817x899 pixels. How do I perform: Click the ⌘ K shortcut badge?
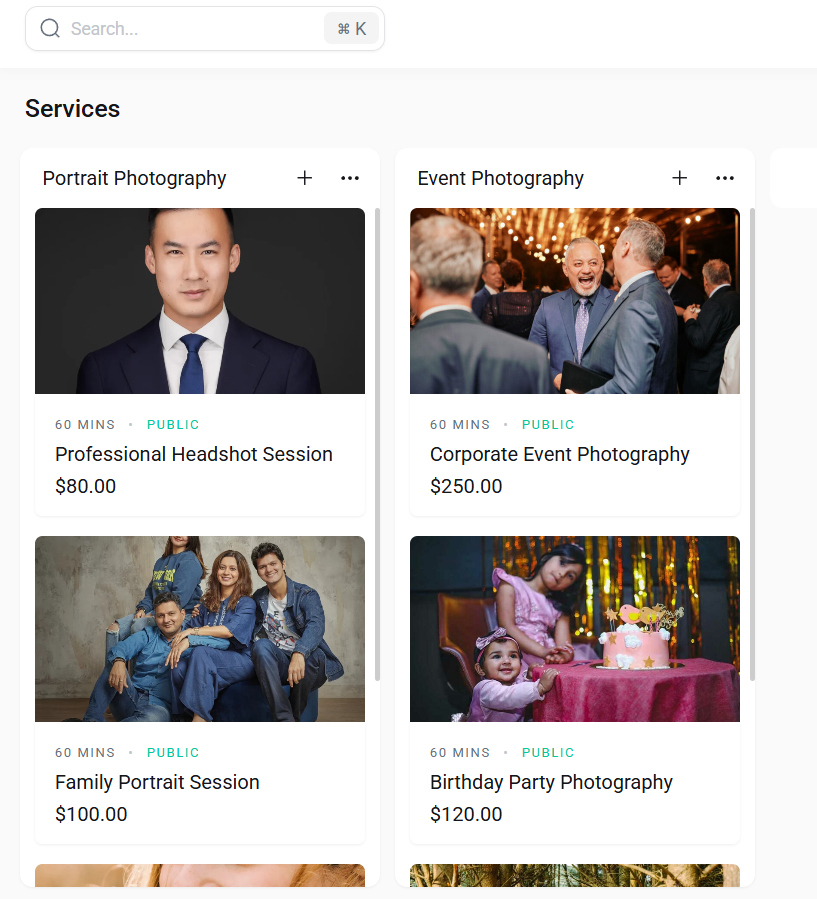pos(351,29)
